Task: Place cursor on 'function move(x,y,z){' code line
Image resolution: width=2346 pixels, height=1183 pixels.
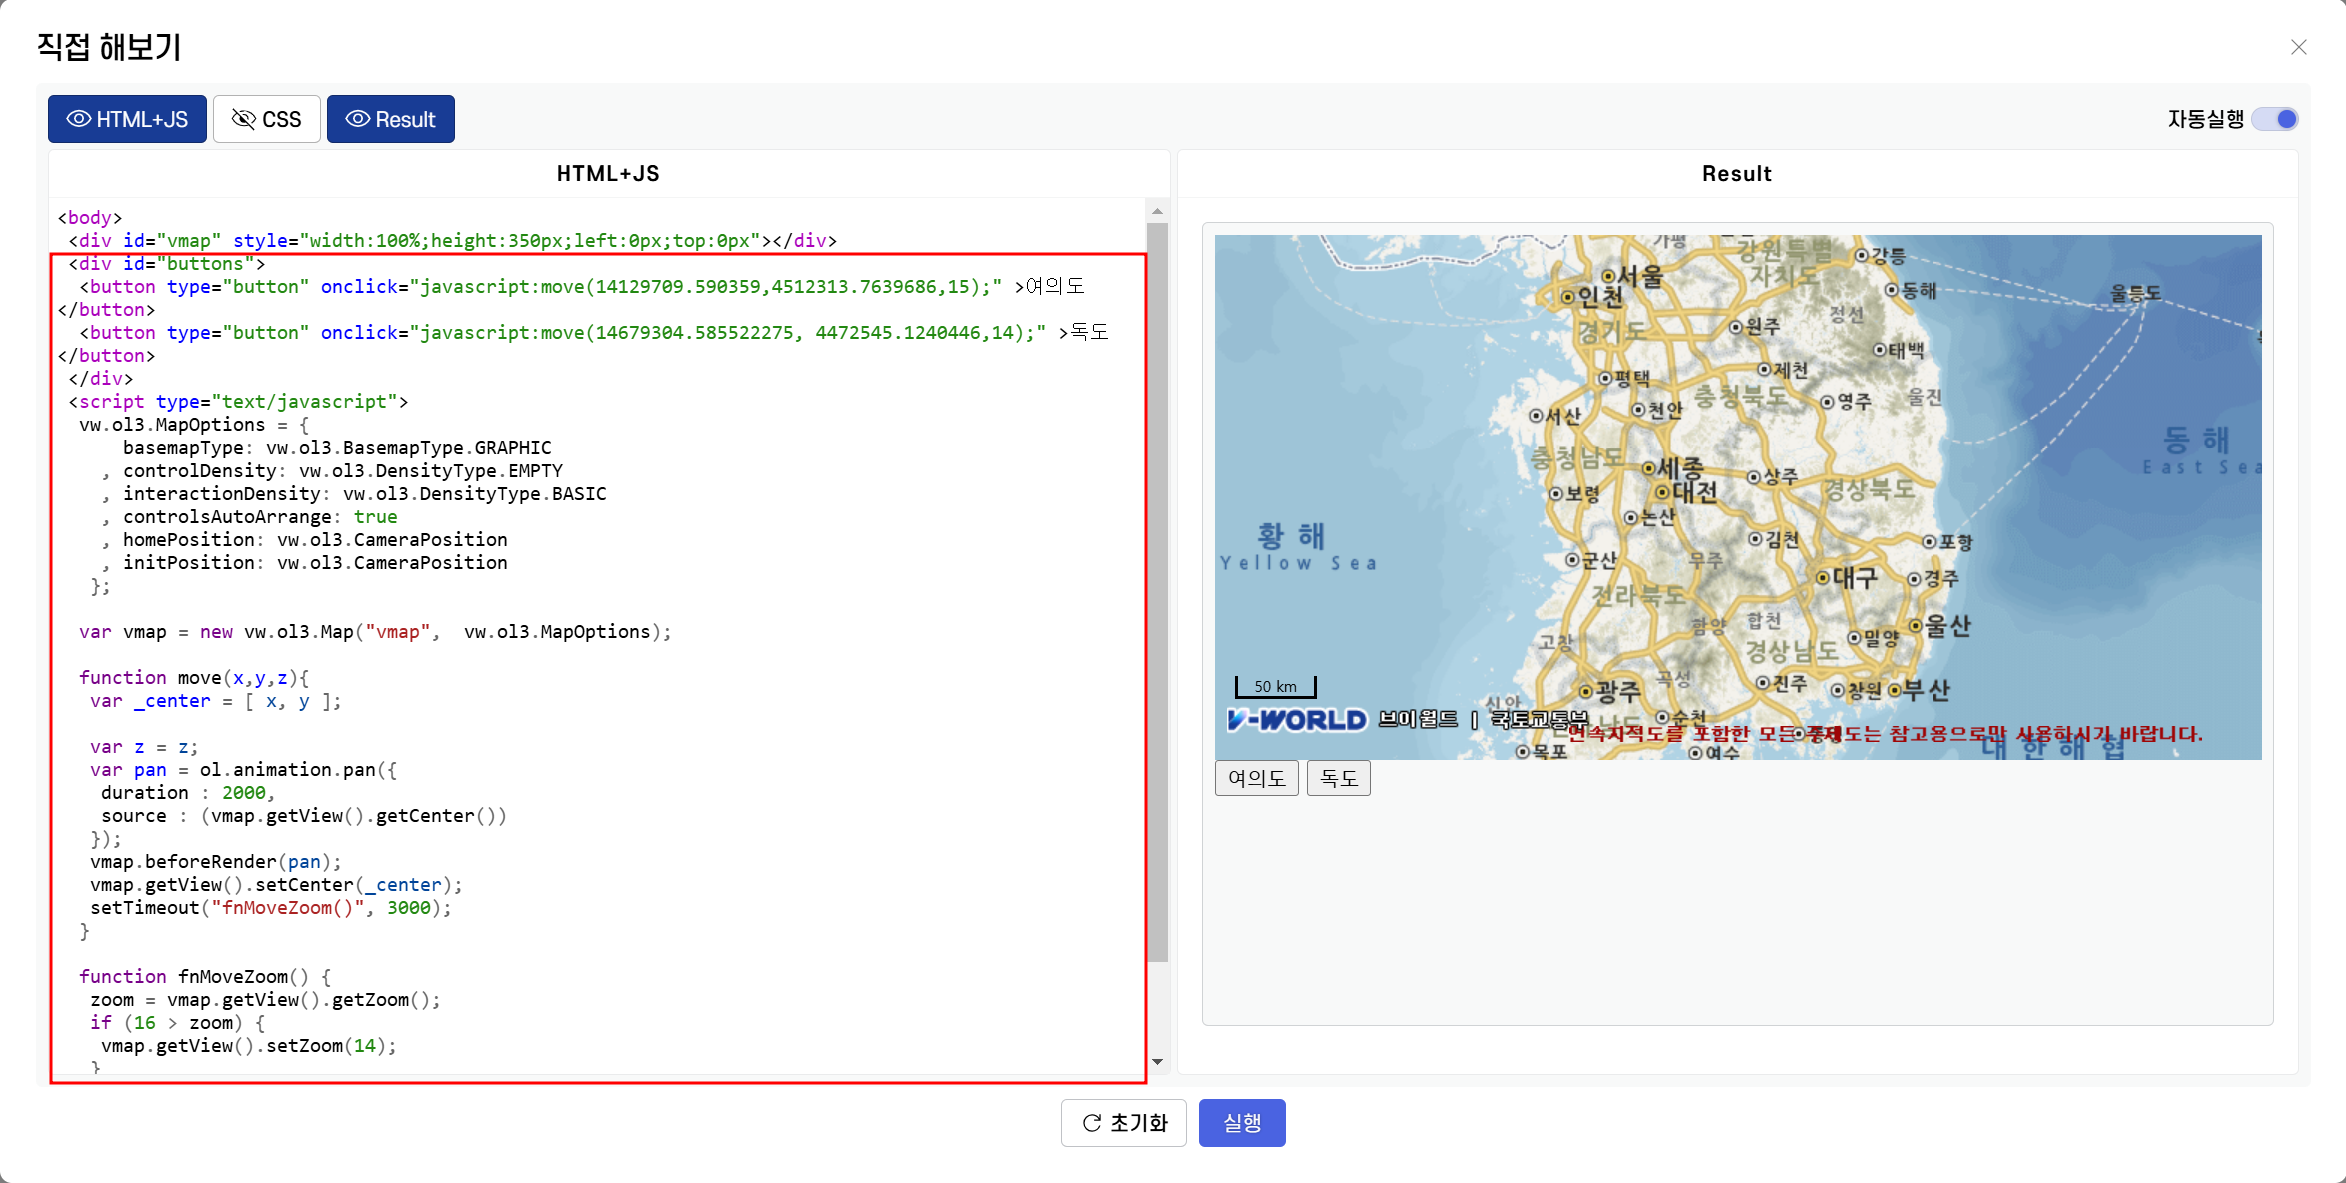Action: coord(195,678)
